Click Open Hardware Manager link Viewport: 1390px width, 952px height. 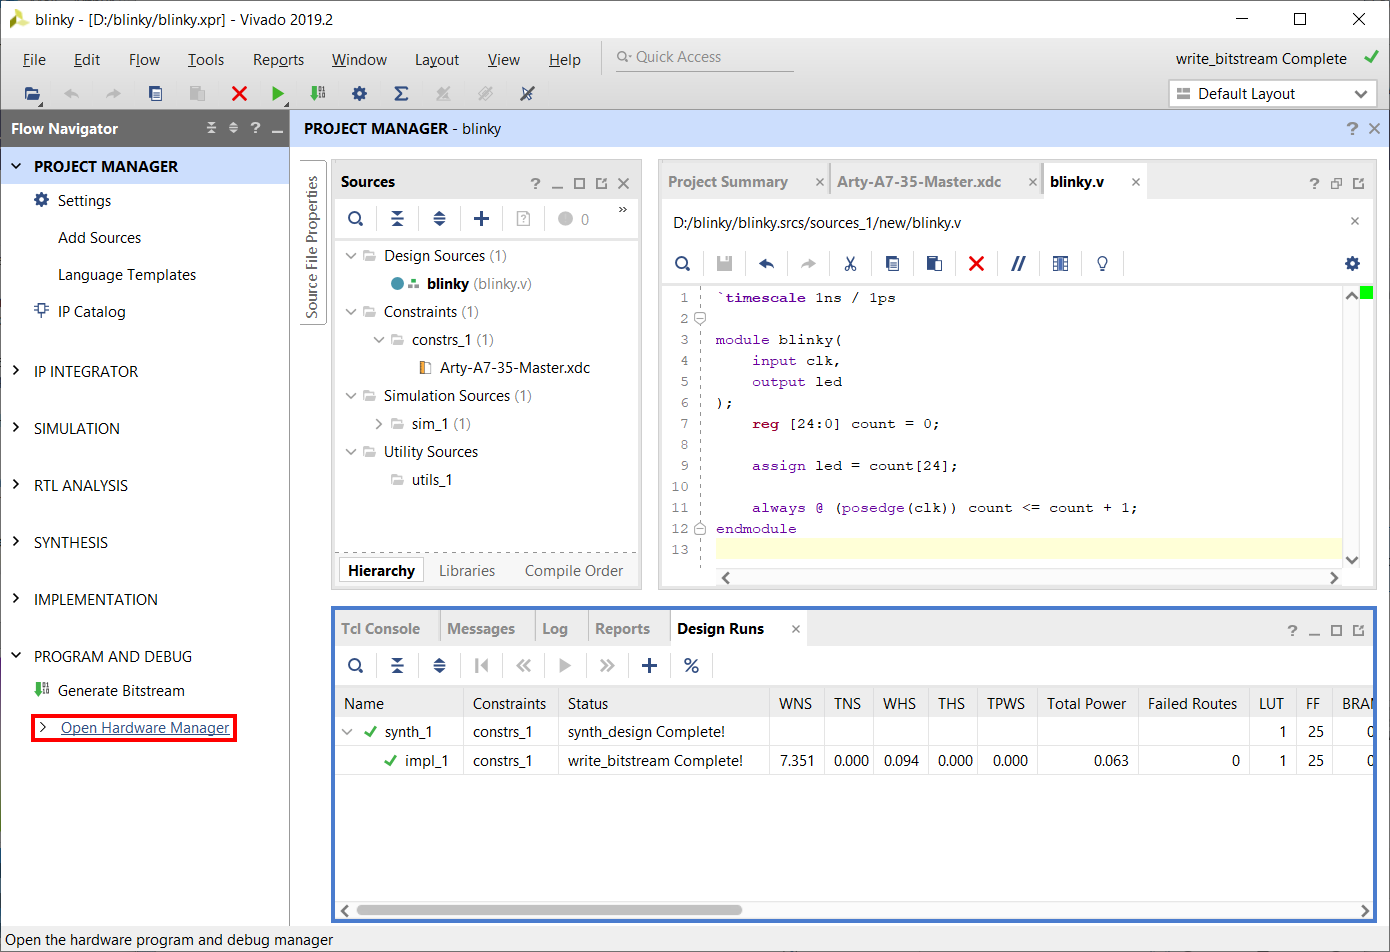(145, 728)
